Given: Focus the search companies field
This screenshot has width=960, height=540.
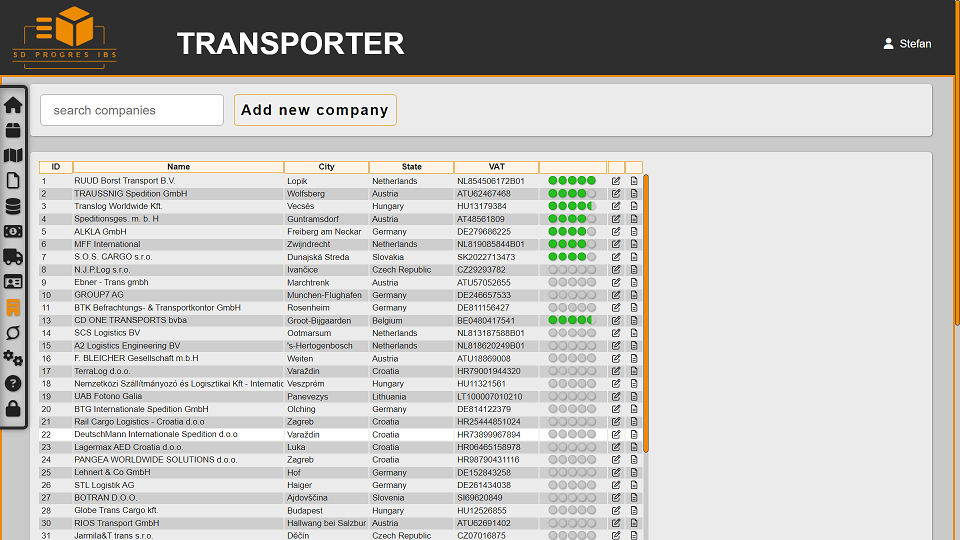Looking at the screenshot, I should tap(132, 110).
